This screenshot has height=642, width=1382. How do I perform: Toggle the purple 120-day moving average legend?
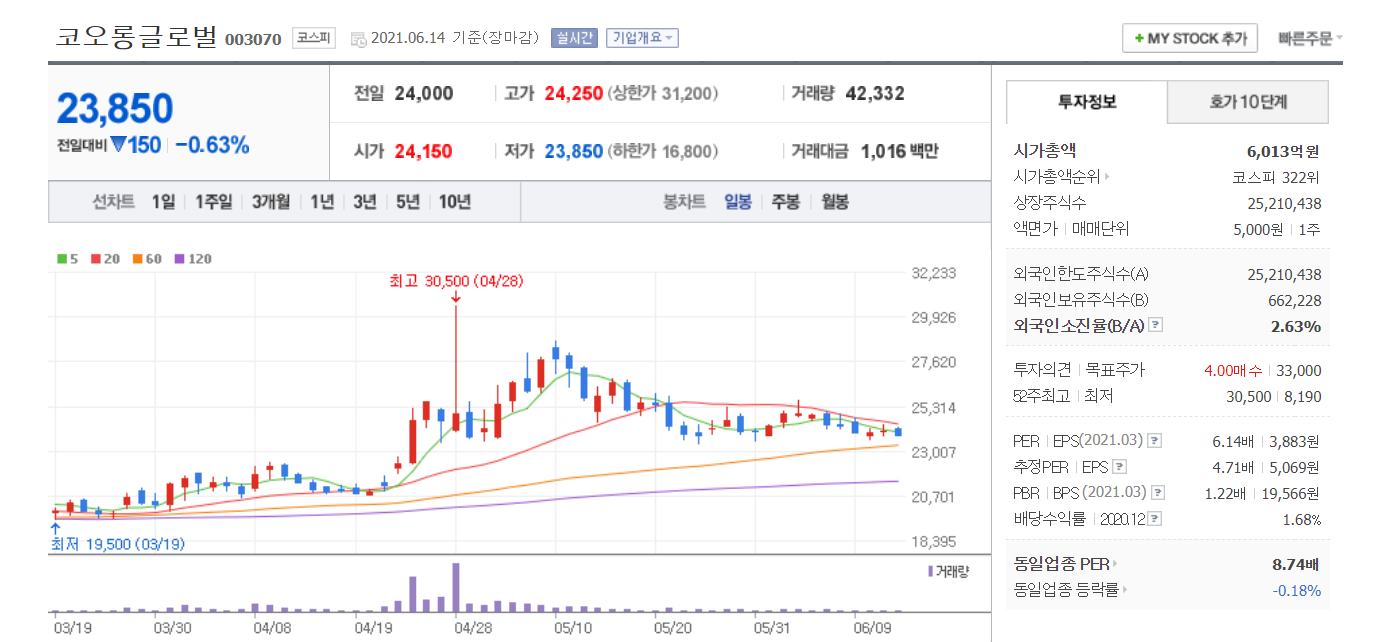192,259
